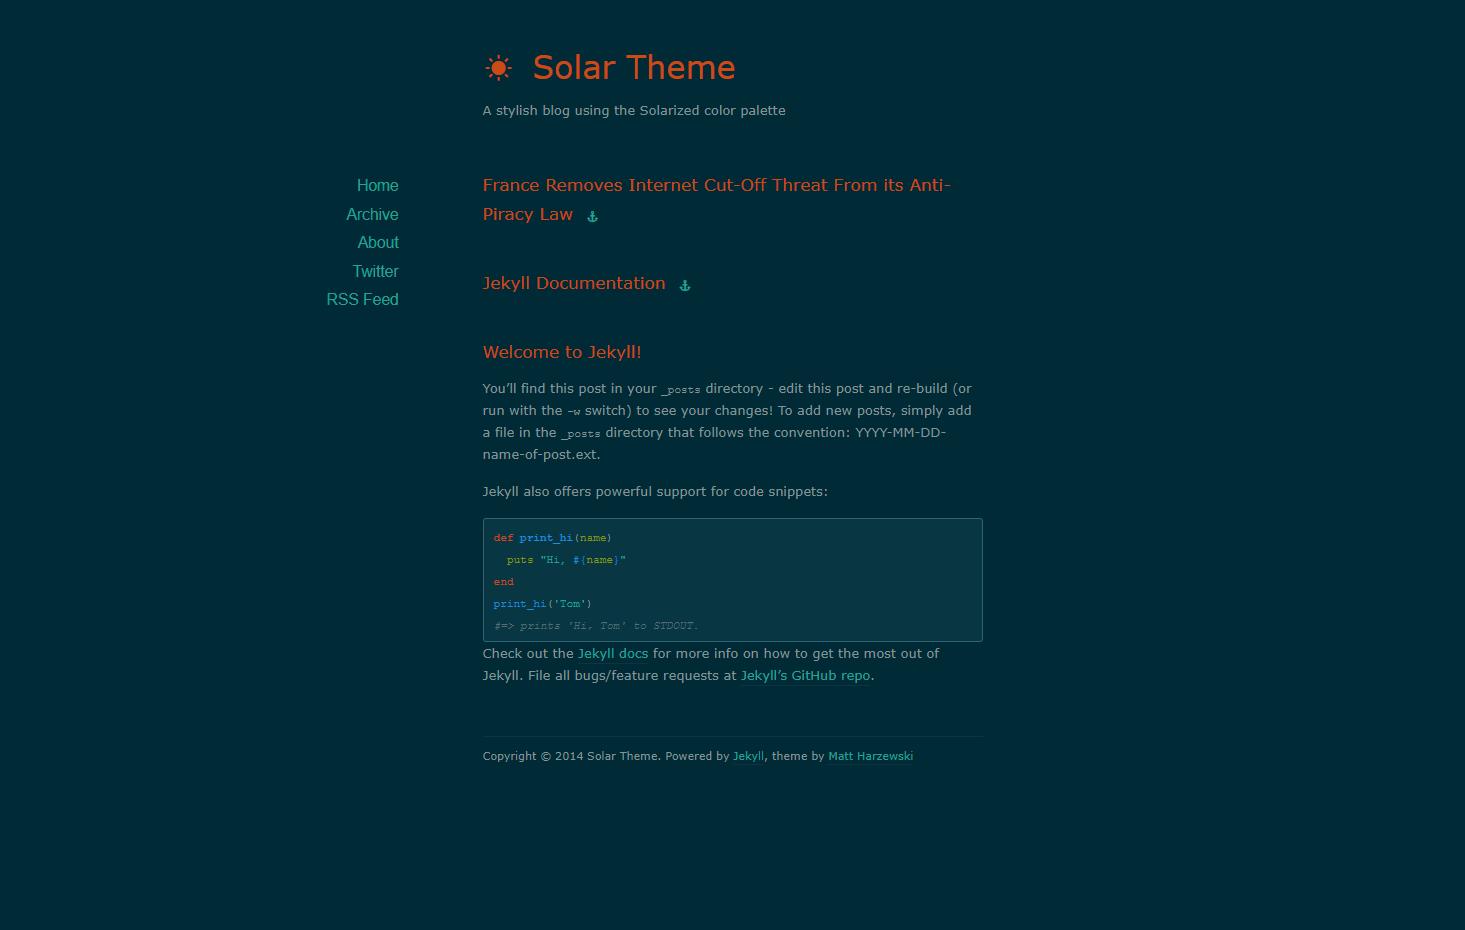Open Jekyll's GitHub repo link
Viewport: 1465px width, 930px height.
tap(804, 675)
